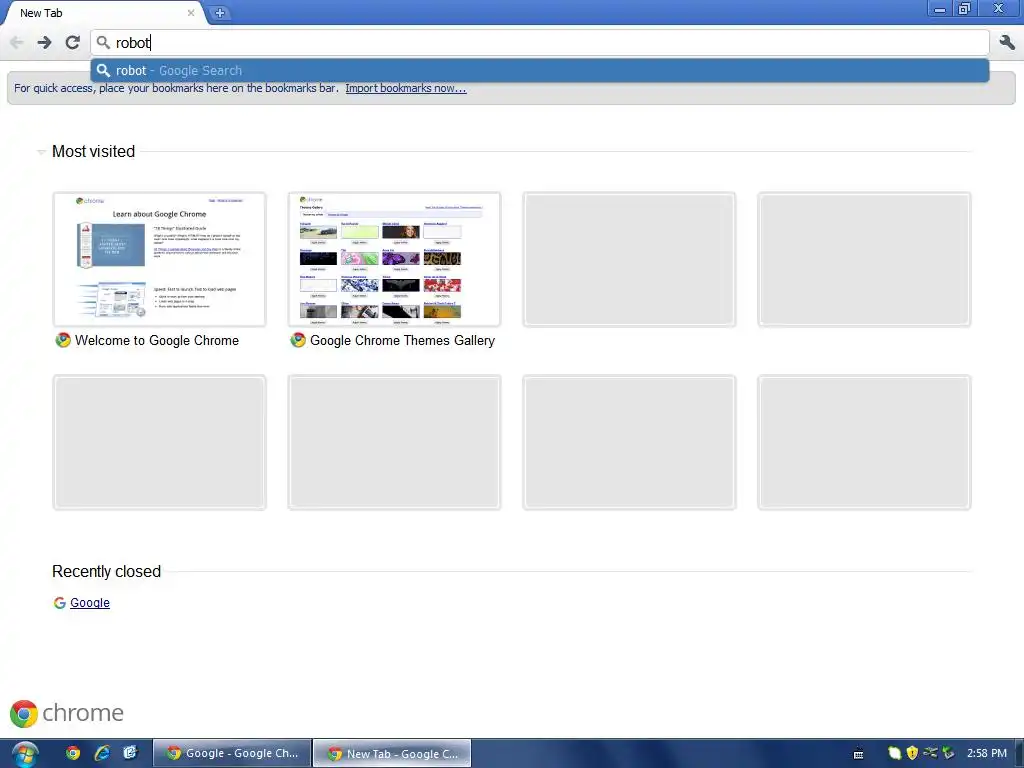Minimize the Chrome window
This screenshot has width=1024, height=768.
coord(939,9)
